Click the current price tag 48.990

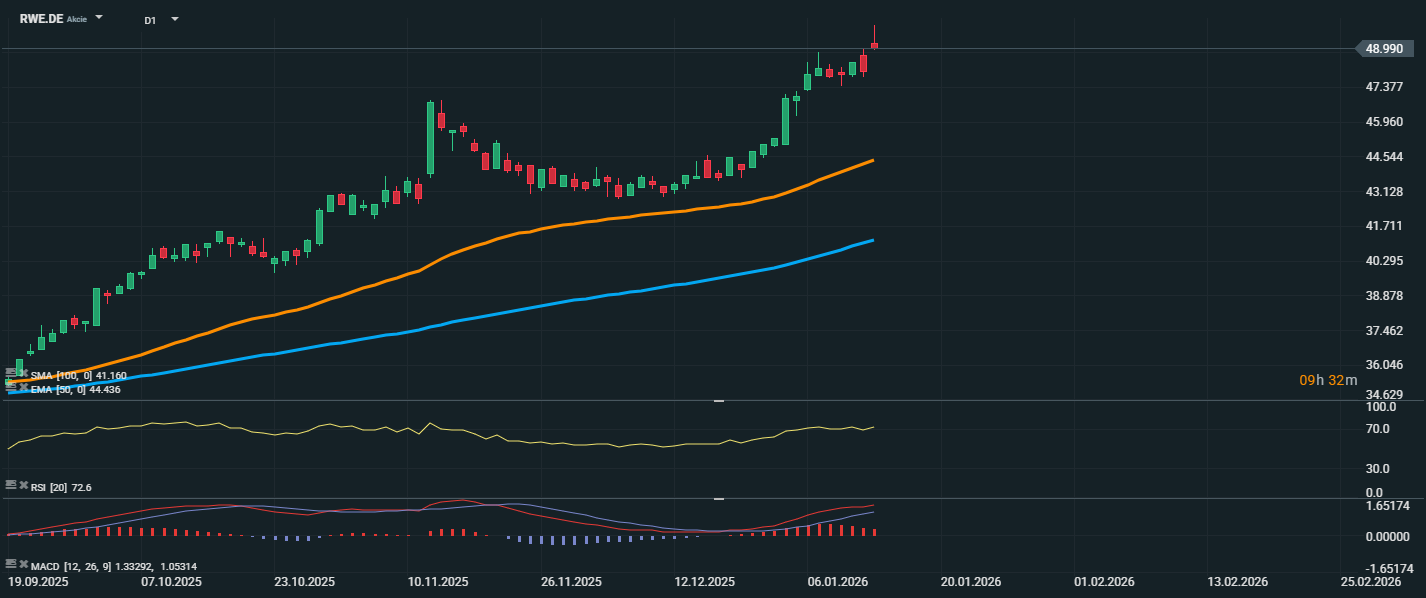click(1384, 48)
